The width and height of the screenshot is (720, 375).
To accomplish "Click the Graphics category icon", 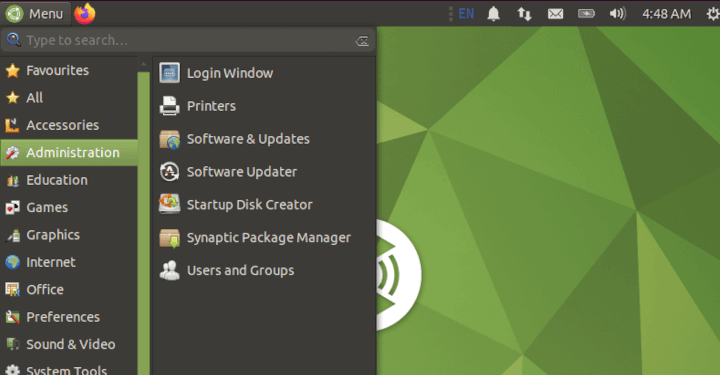I will click(12, 235).
